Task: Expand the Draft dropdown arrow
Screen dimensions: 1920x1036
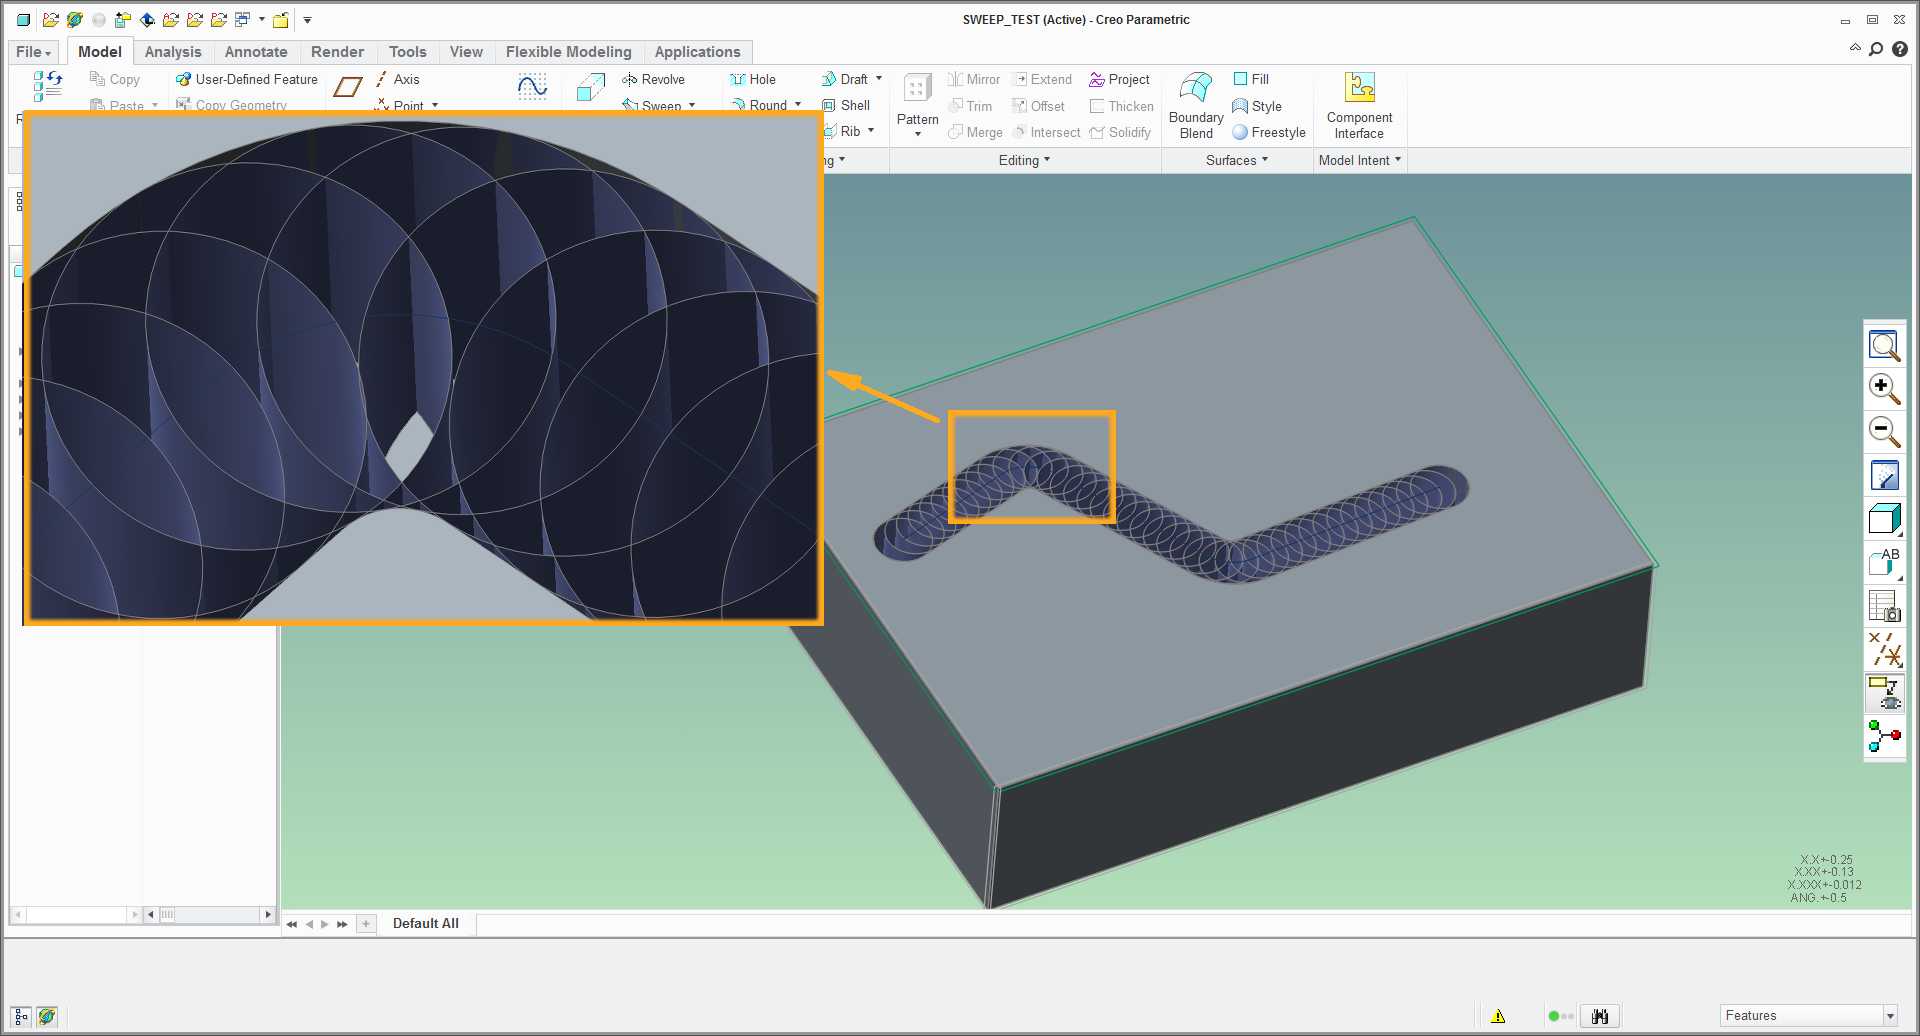Action: pos(879,79)
